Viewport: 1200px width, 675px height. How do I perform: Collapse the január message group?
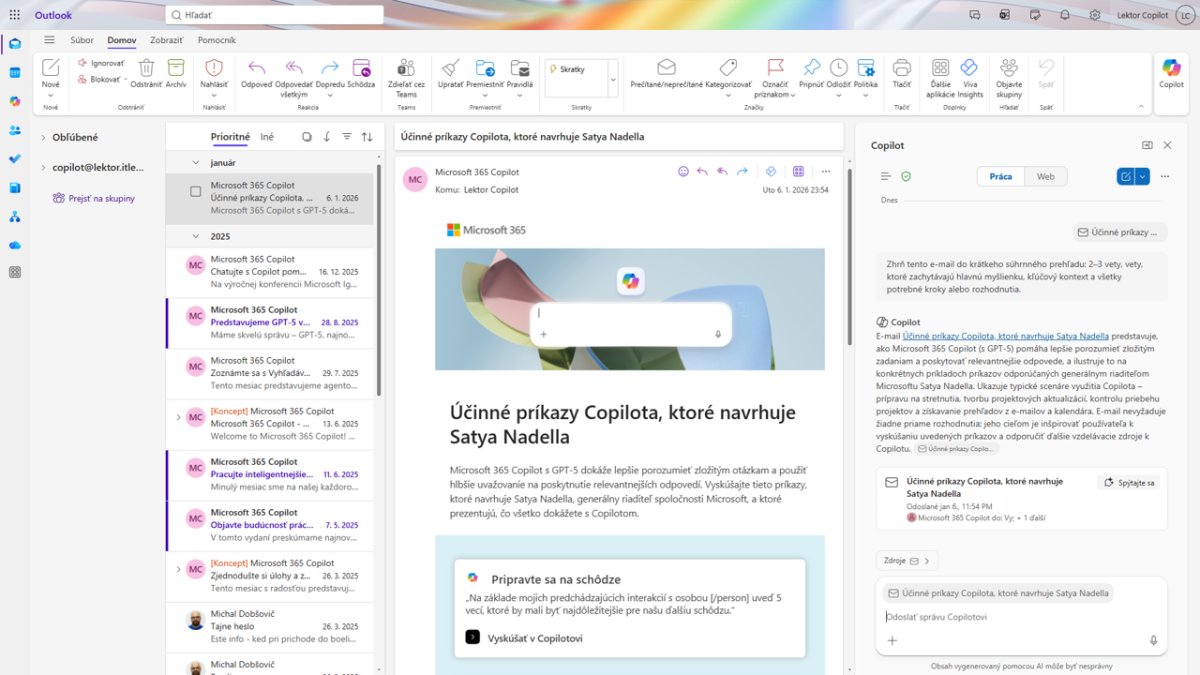coord(195,162)
